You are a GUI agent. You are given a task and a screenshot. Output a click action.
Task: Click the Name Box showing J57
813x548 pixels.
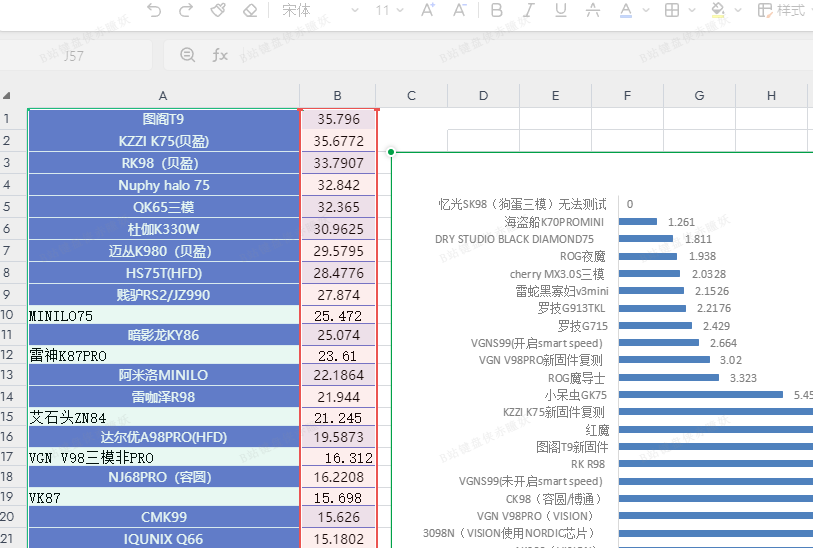coord(74,55)
